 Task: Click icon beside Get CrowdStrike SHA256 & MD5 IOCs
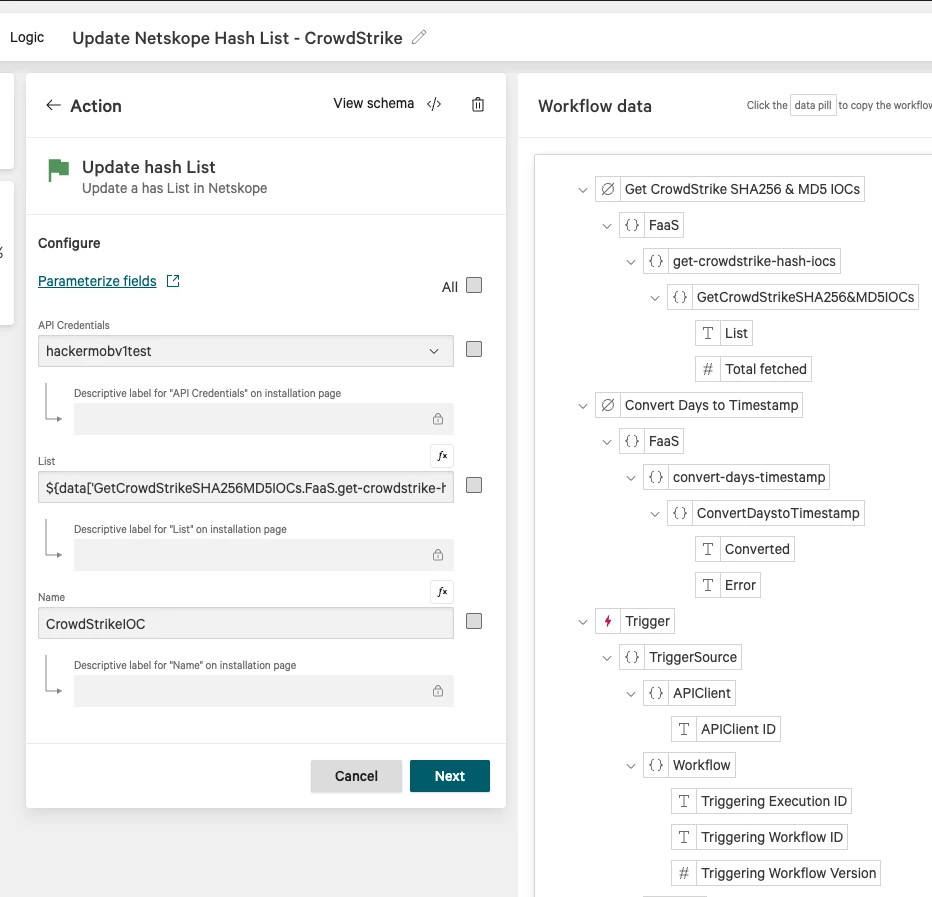(607, 189)
